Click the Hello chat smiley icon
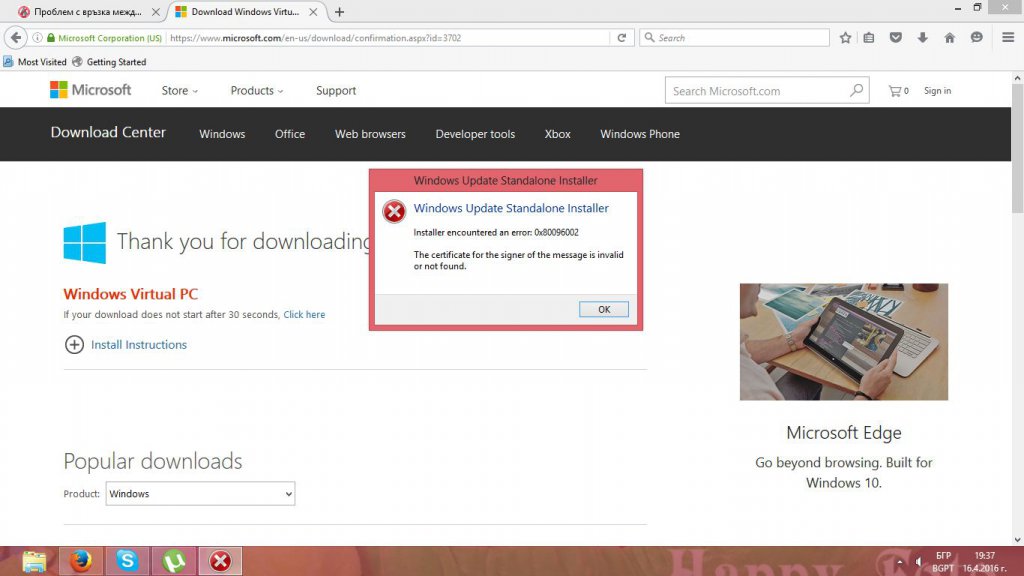 click(x=976, y=38)
